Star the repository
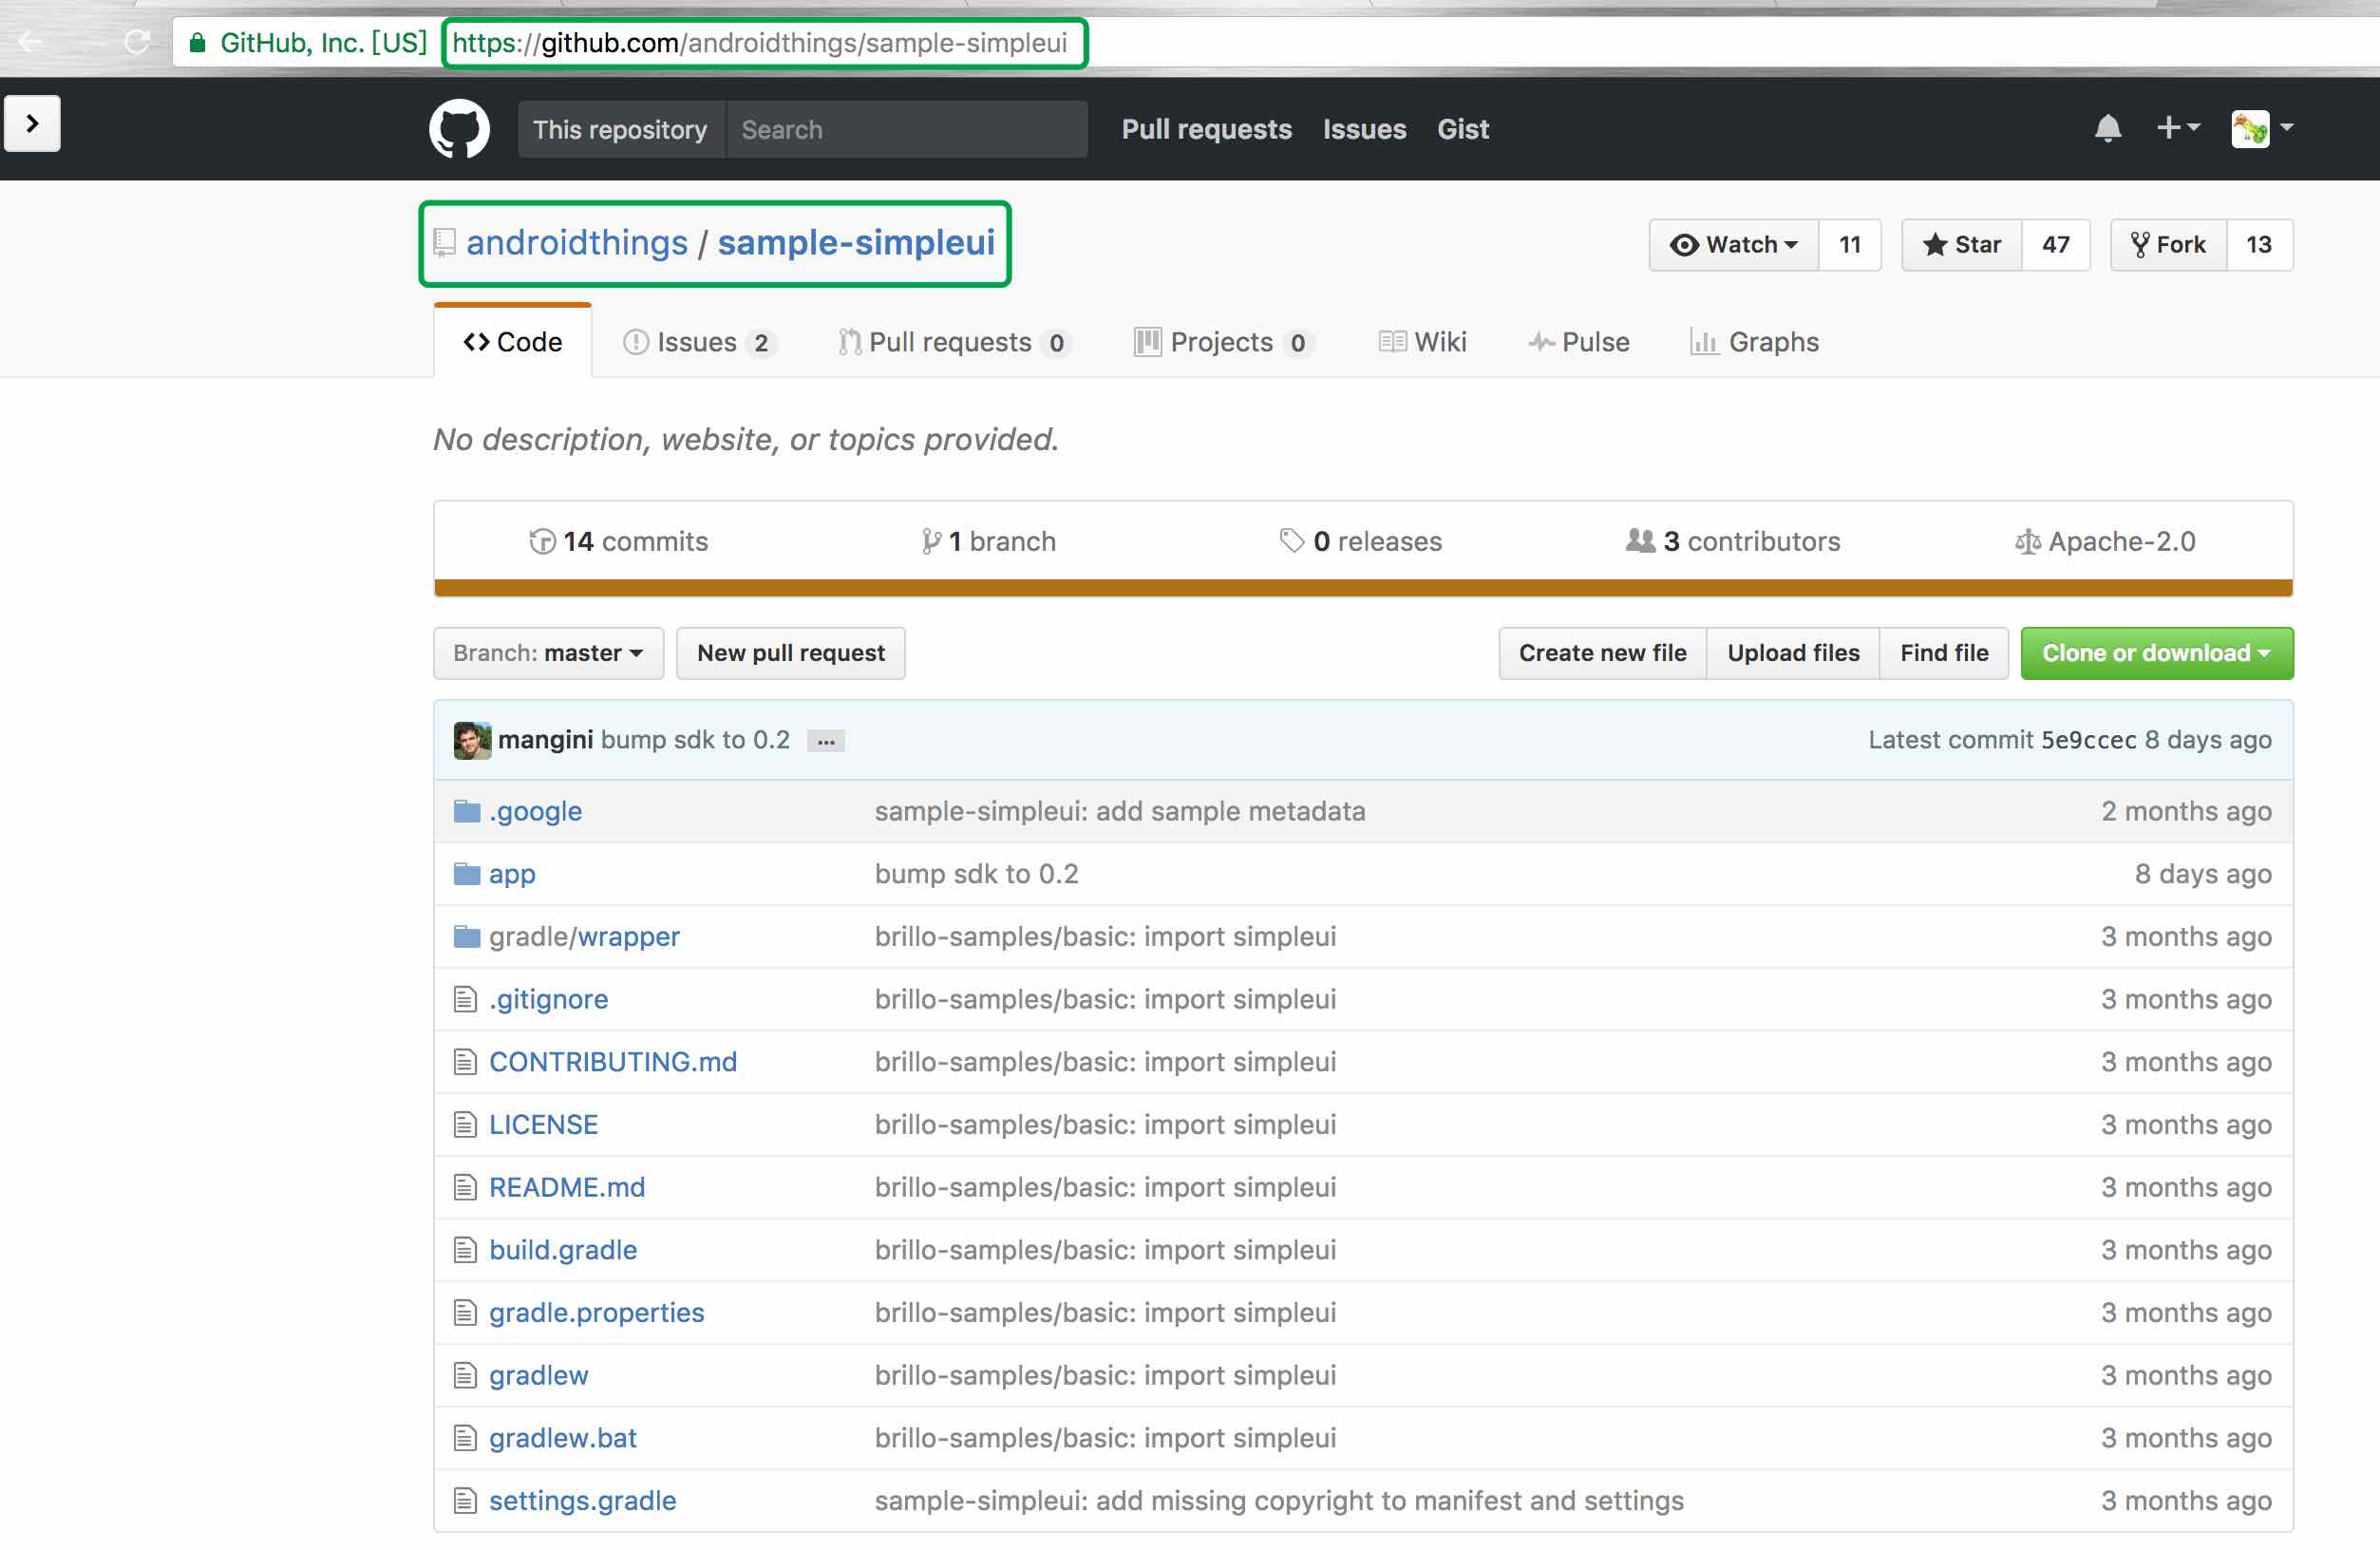2380x1550 pixels. pyautogui.click(x=1961, y=245)
